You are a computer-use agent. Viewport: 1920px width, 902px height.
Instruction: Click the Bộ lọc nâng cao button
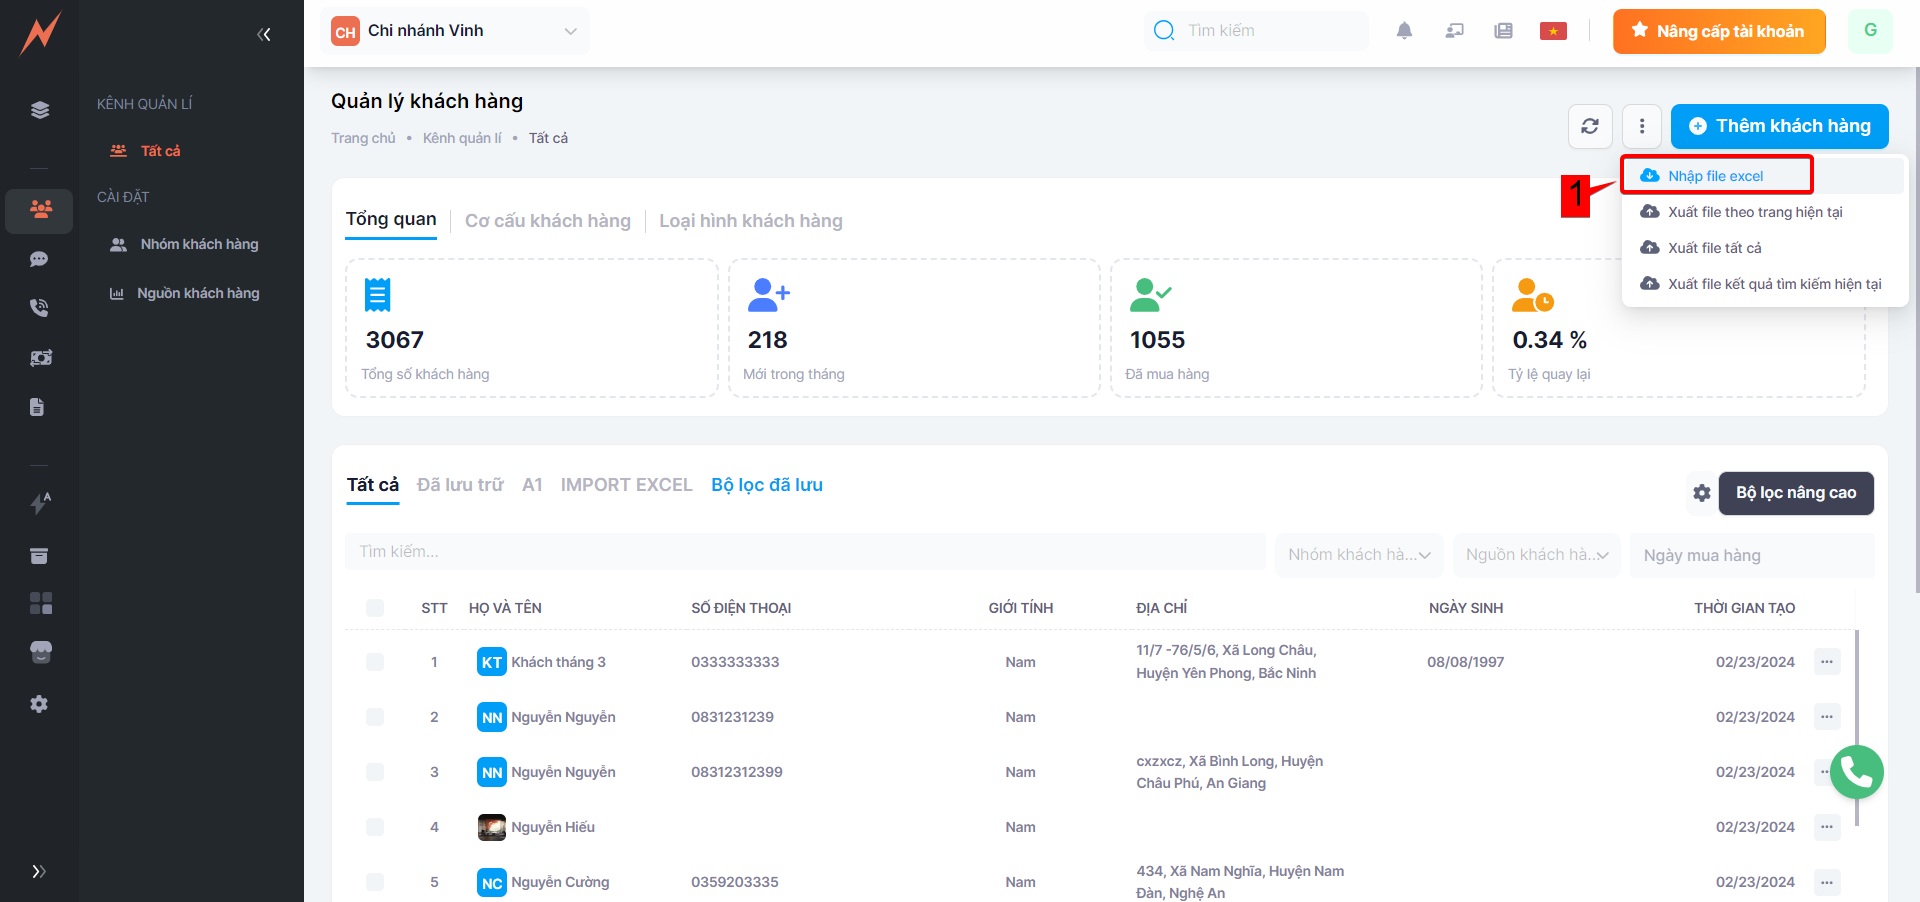pyautogui.click(x=1795, y=493)
